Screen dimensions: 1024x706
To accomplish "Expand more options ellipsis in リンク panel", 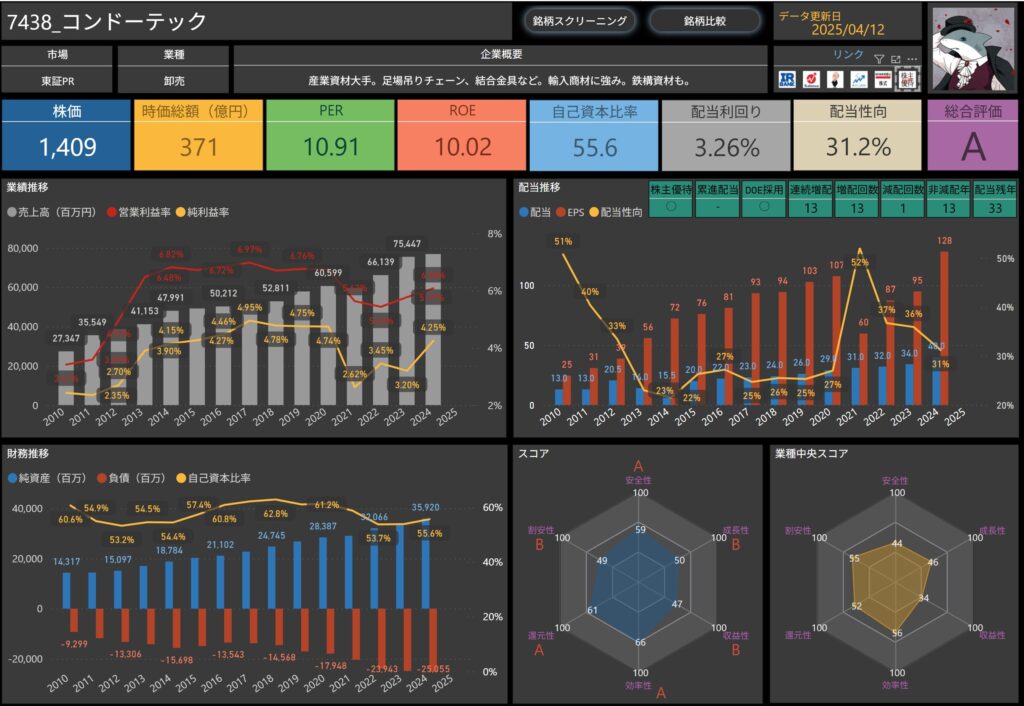I will point(911,59).
